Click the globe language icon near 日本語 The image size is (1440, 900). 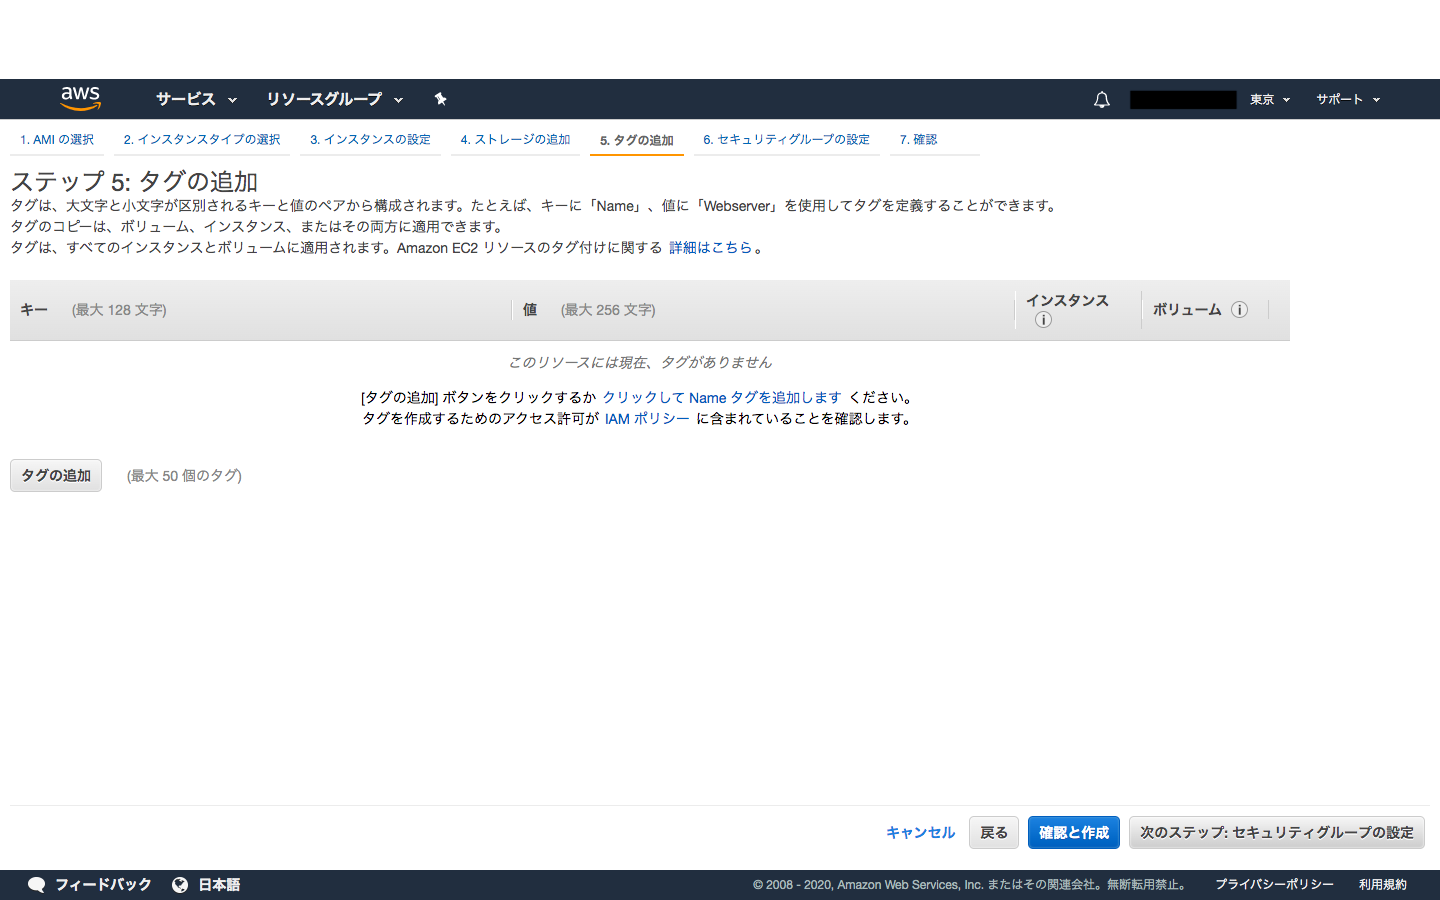pyautogui.click(x=180, y=884)
